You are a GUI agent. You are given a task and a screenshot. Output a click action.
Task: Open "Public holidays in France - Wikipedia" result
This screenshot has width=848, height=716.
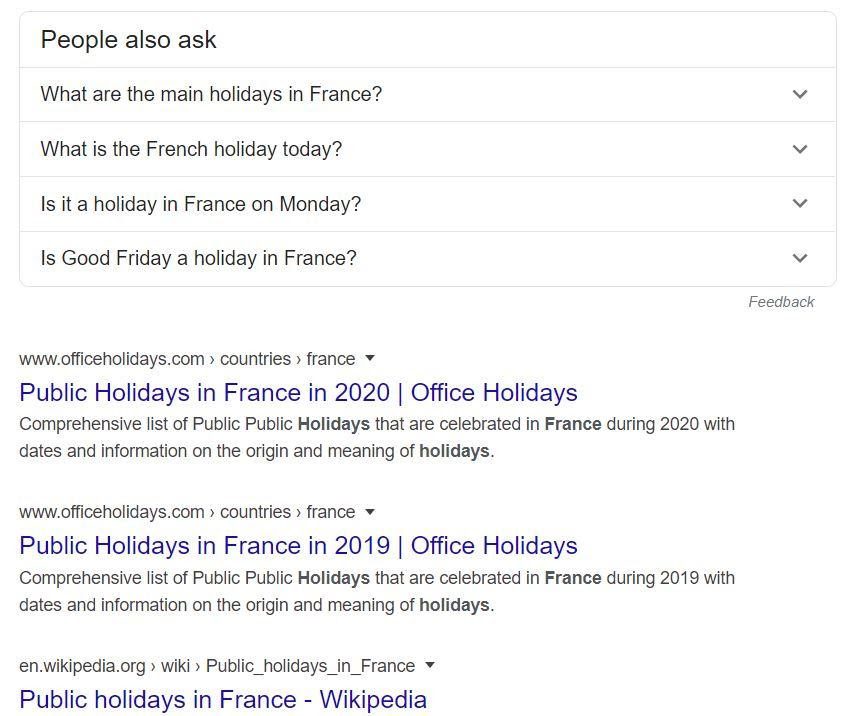[223, 699]
